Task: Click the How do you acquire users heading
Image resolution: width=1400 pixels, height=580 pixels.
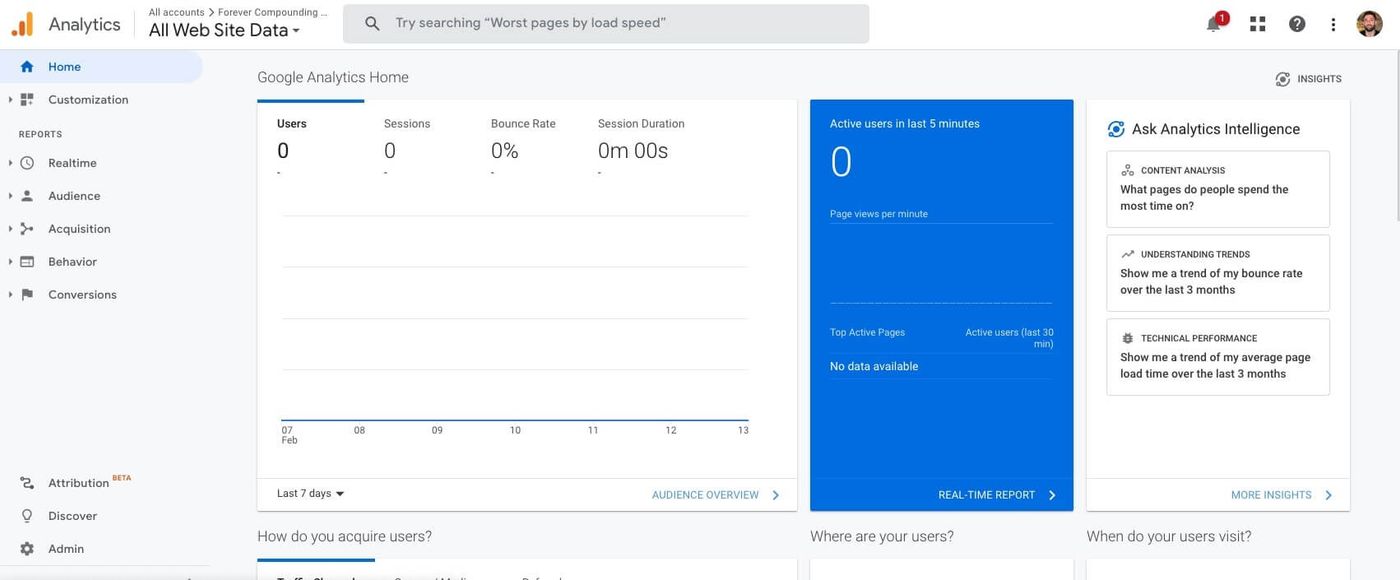Action: (344, 536)
